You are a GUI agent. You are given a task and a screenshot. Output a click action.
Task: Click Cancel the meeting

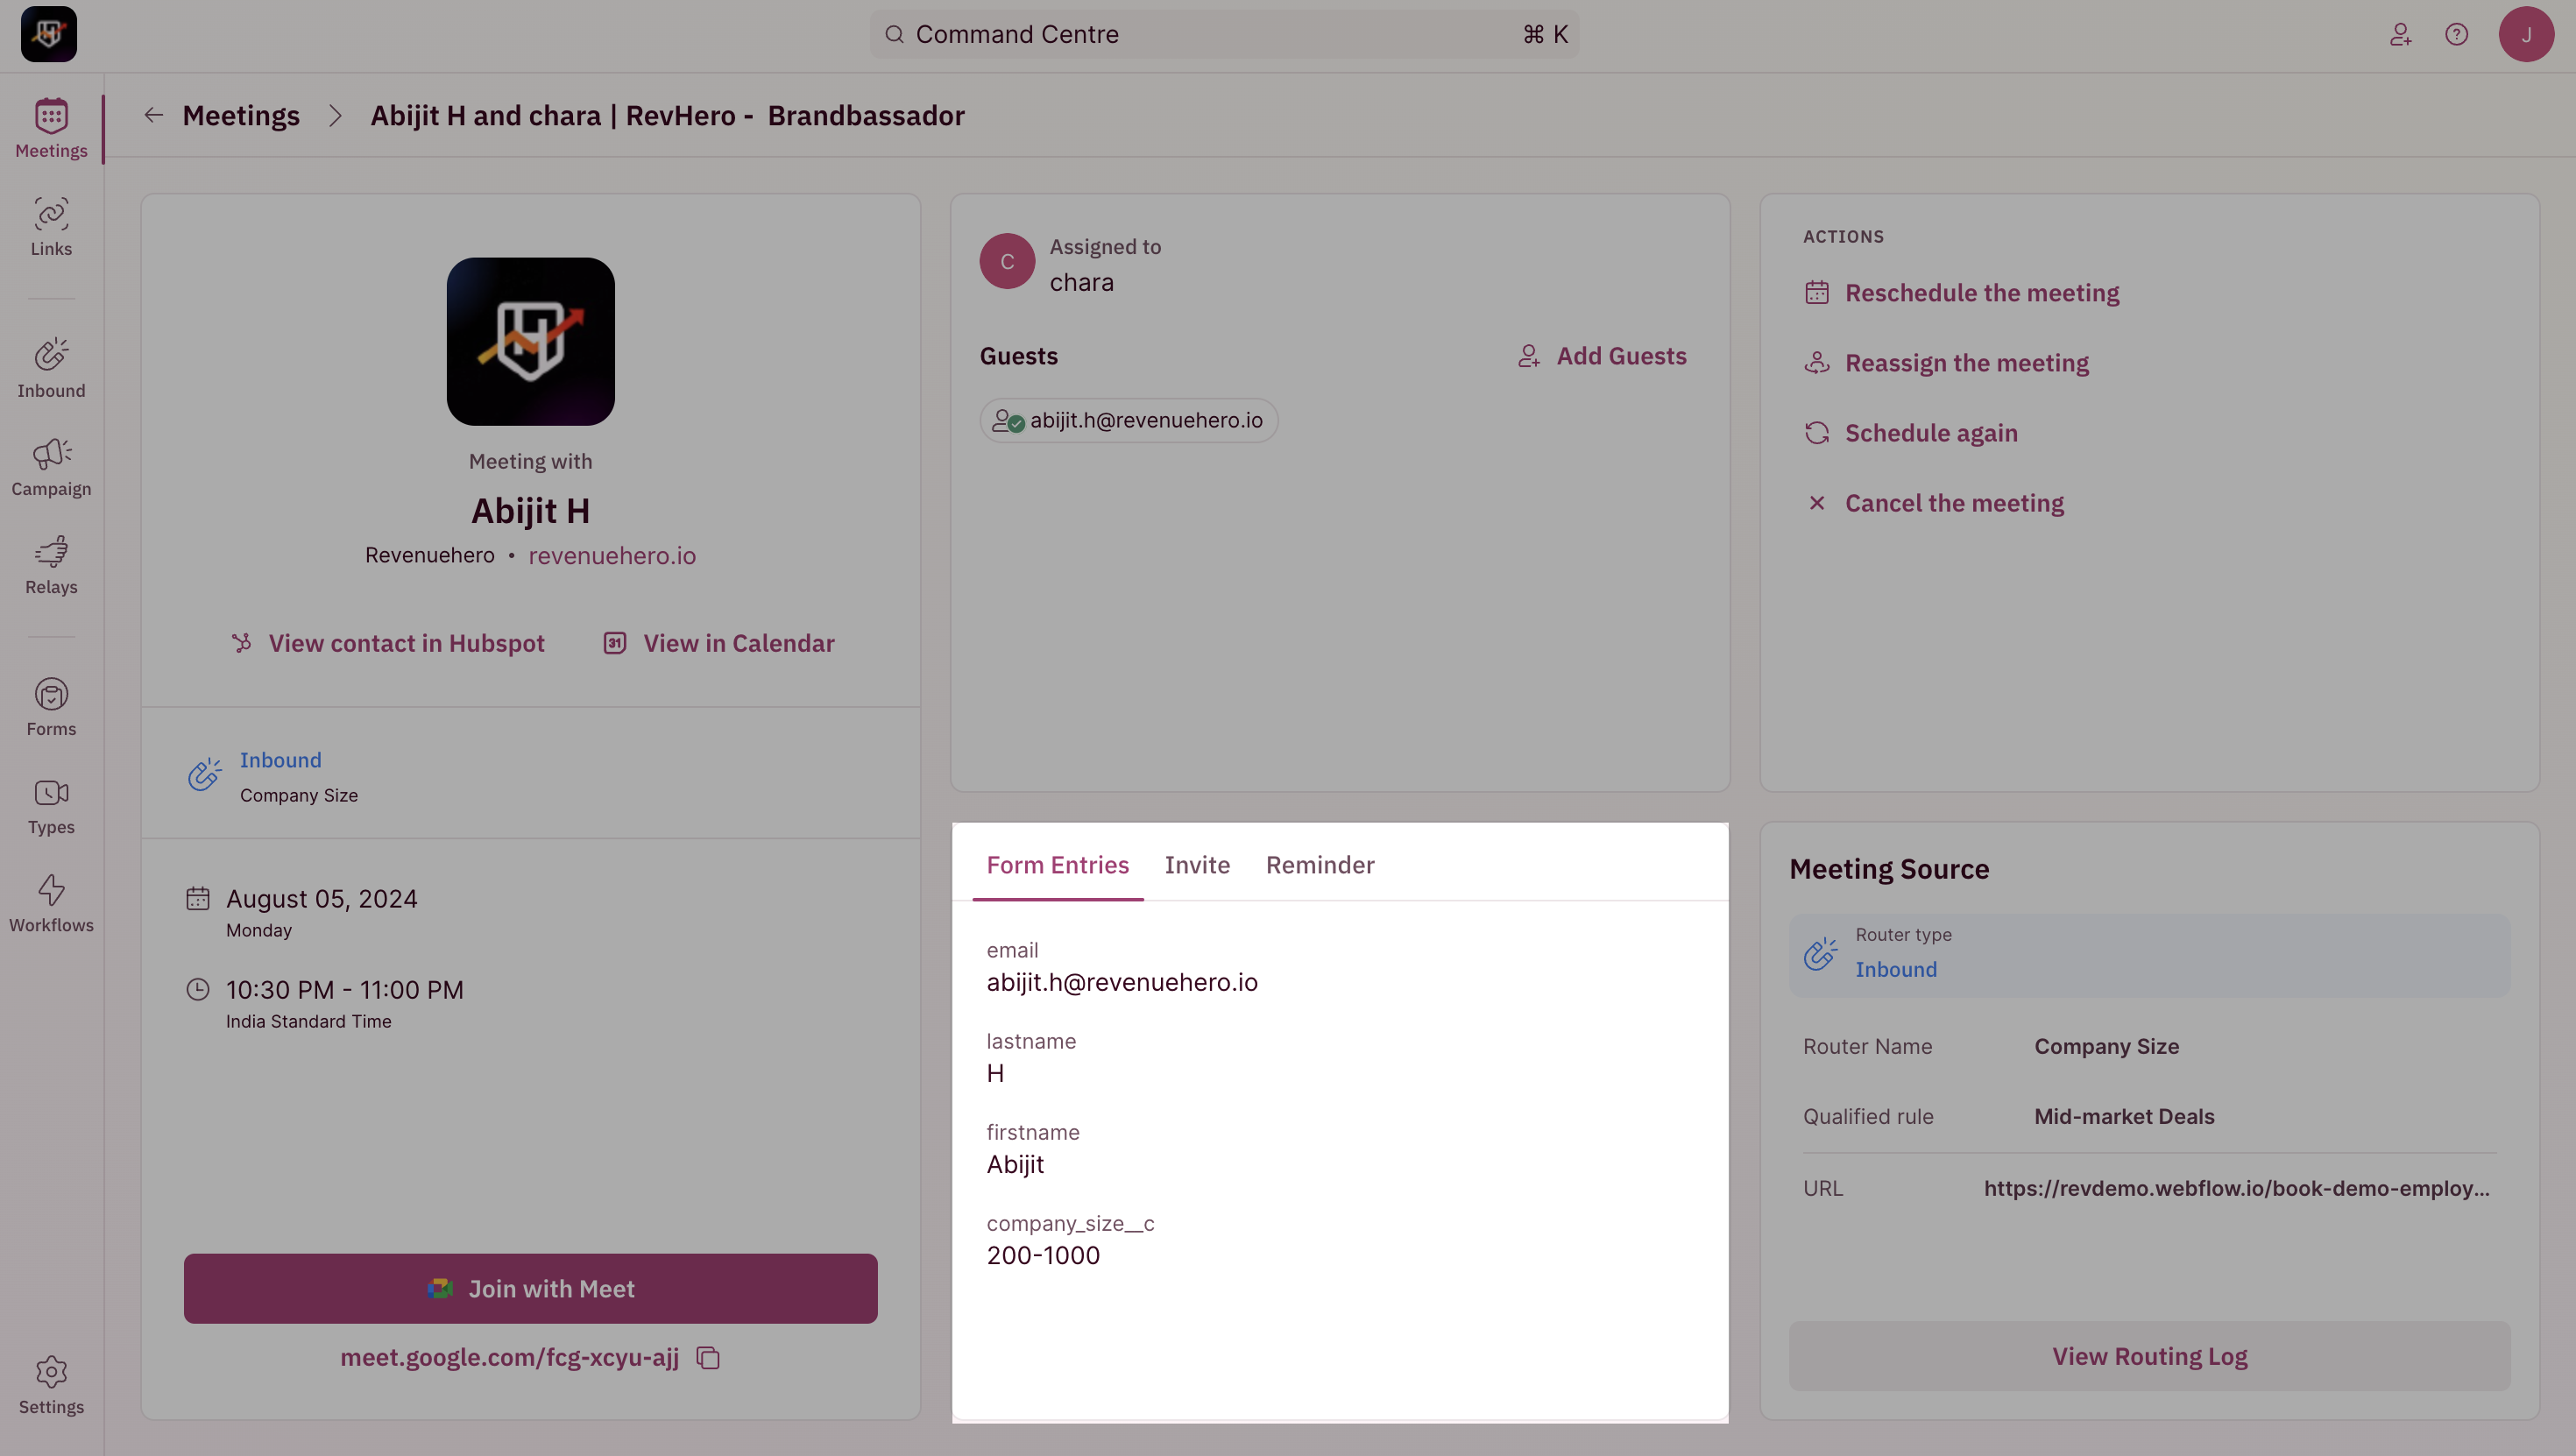coord(1954,503)
